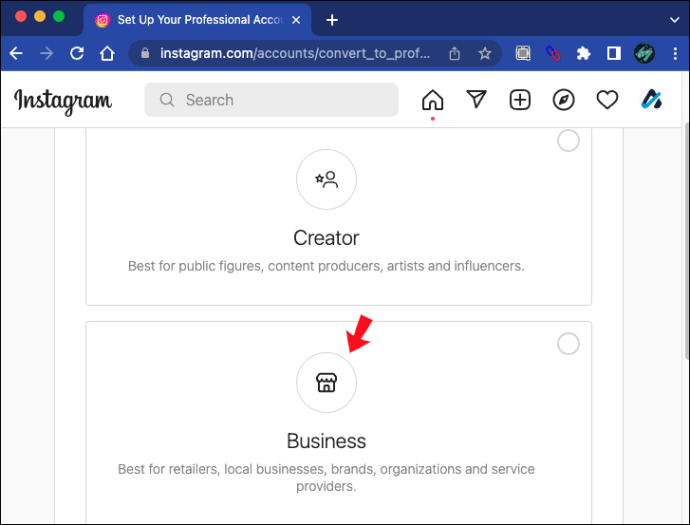Open a new browser tab

[332, 20]
